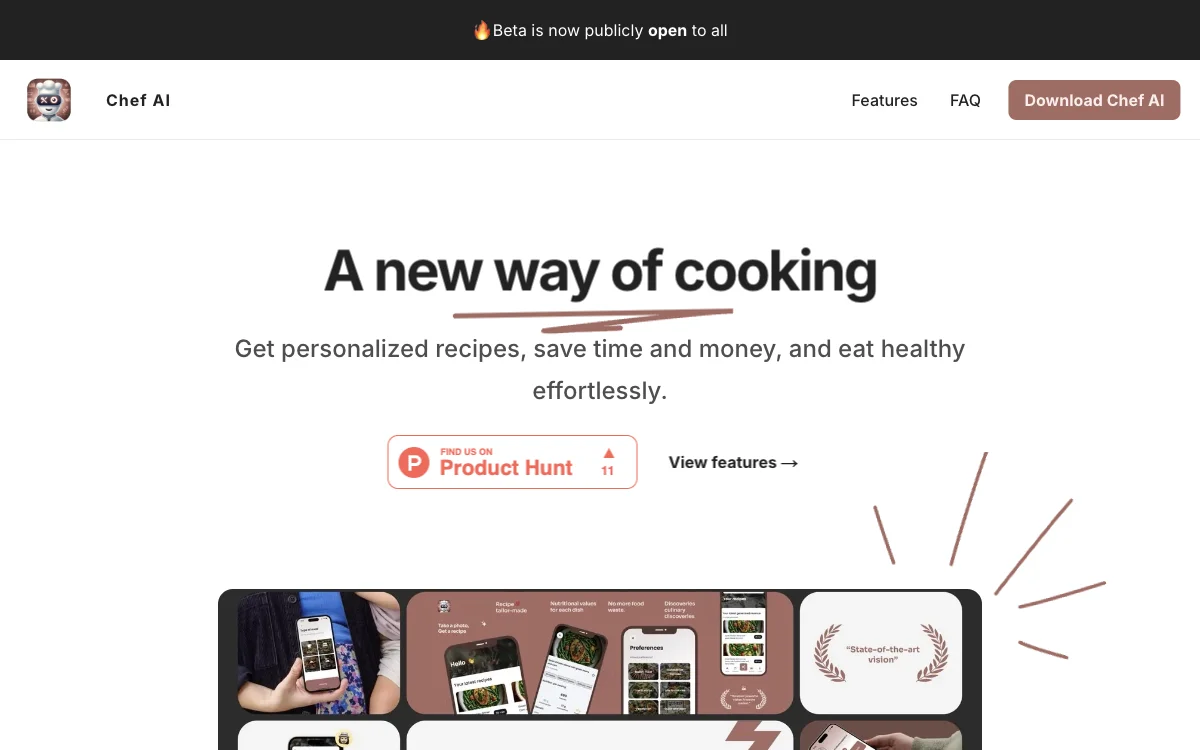
Task: Follow the View features link
Action: [x=733, y=462]
